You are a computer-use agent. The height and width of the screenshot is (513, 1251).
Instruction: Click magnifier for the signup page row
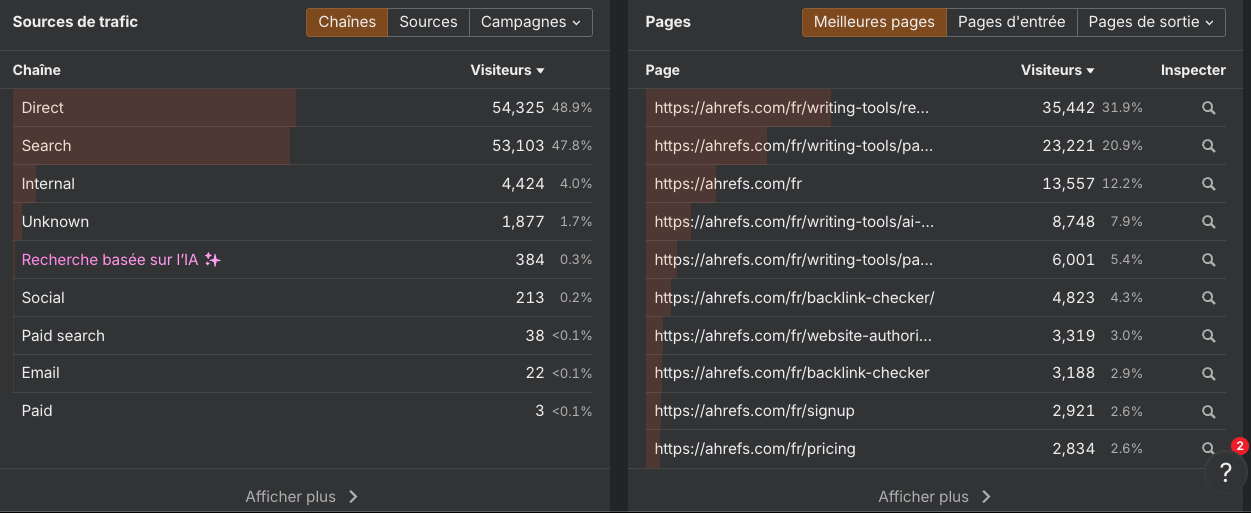coord(1208,411)
